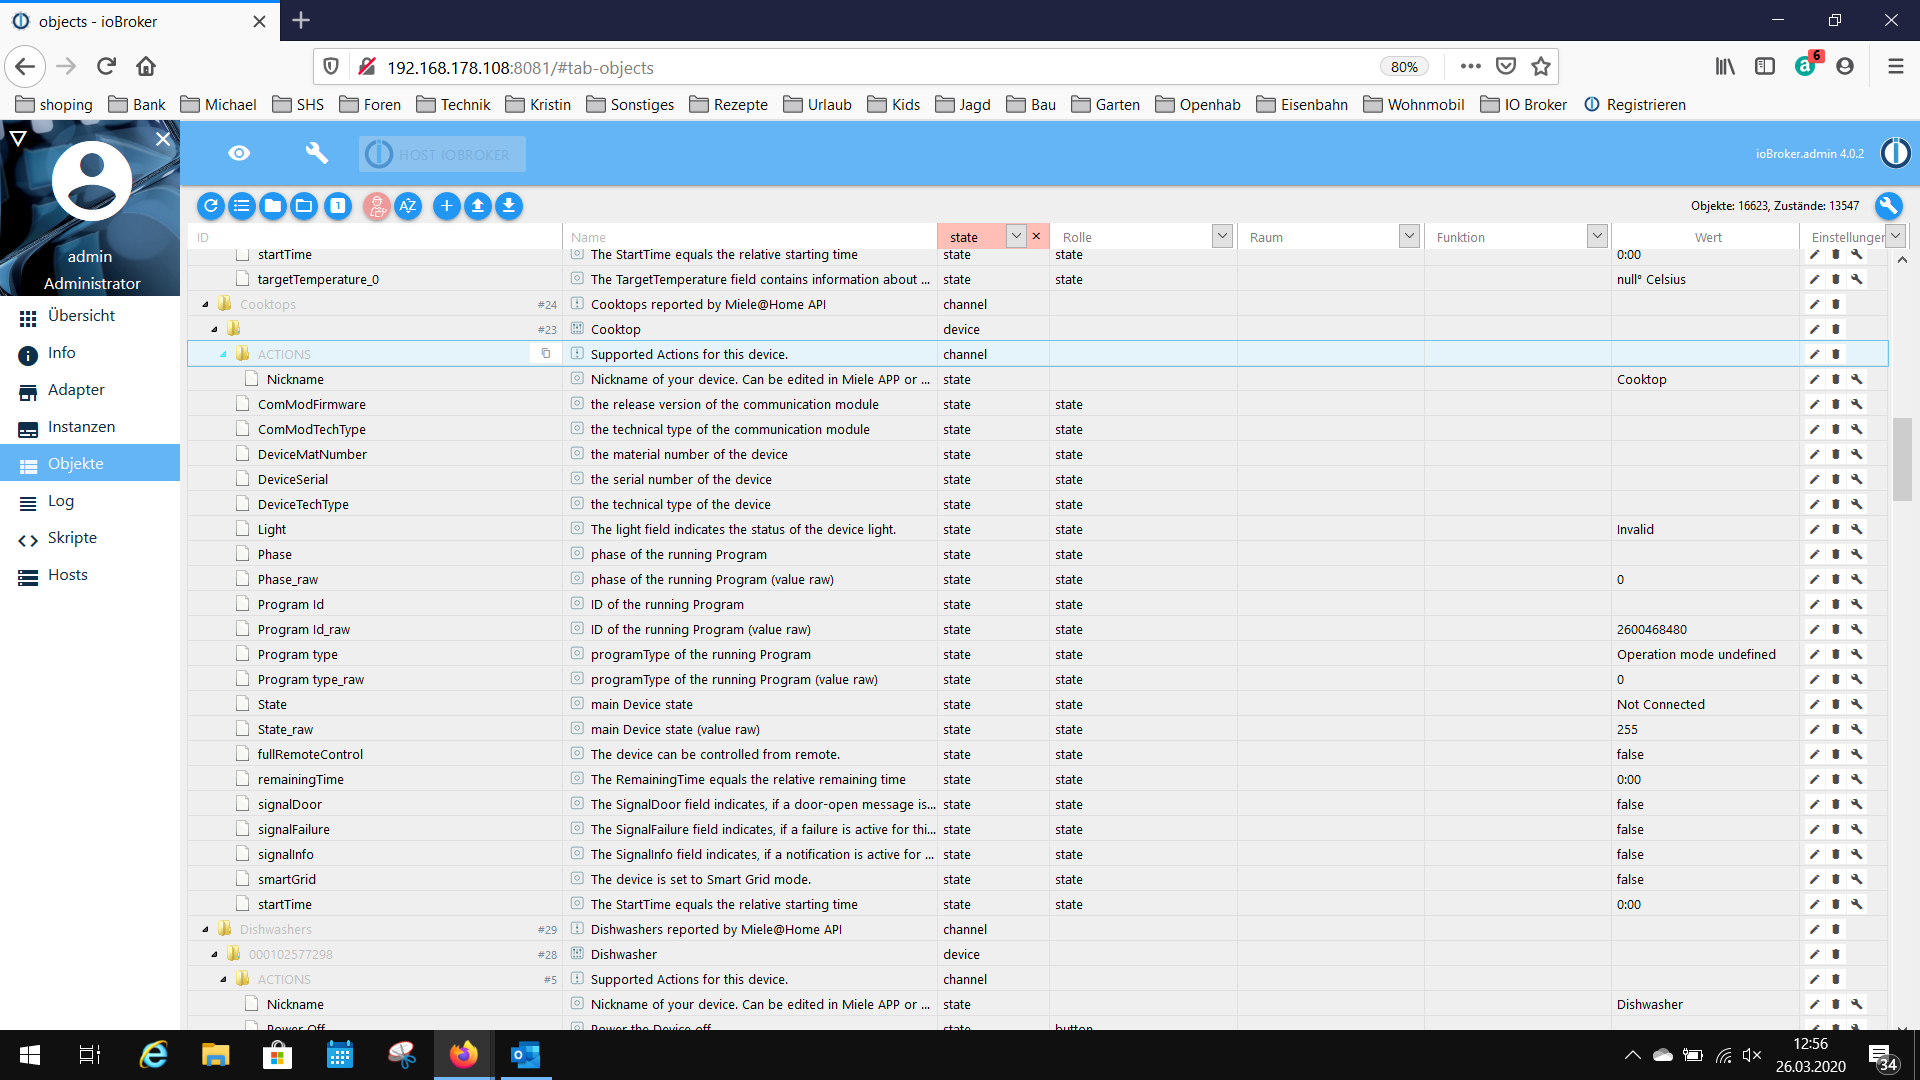Open Skripte in sidebar
1920x1080 pixels.
[90, 538]
